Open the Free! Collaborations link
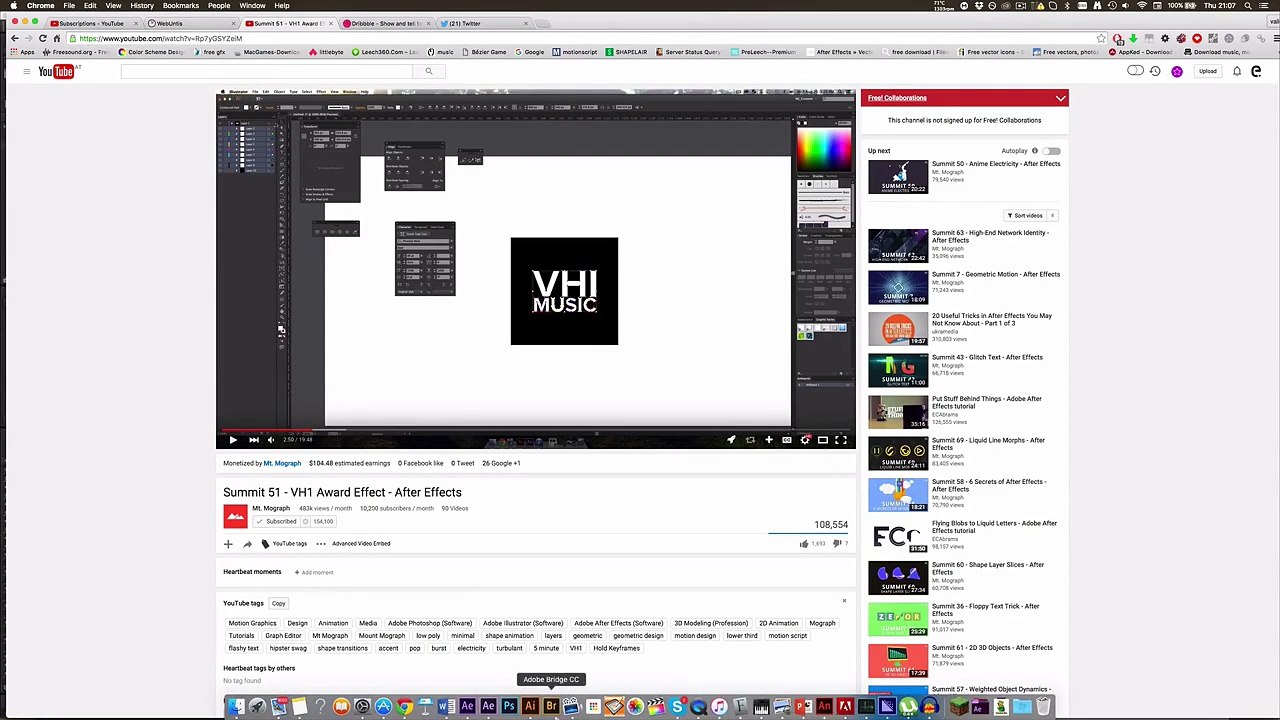1280x720 pixels. click(x=897, y=98)
